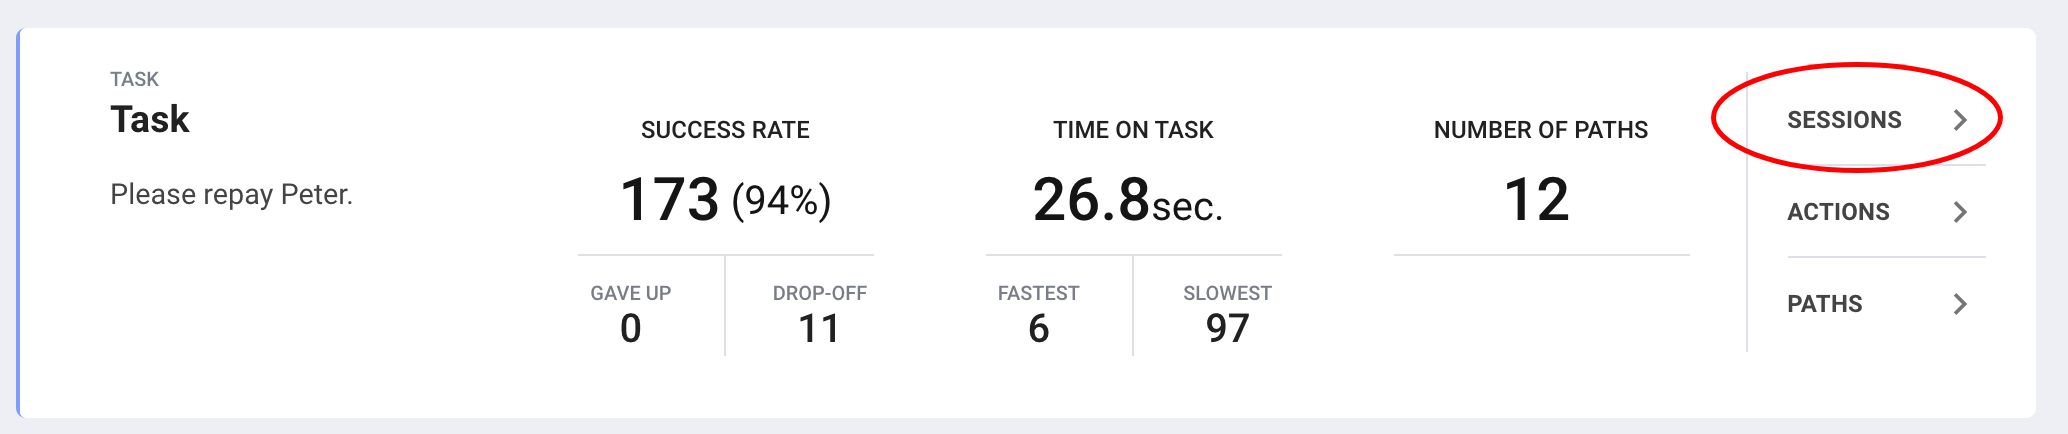Click the chevron arrow beside Actions
The height and width of the screenshot is (434, 2068).
1960,212
